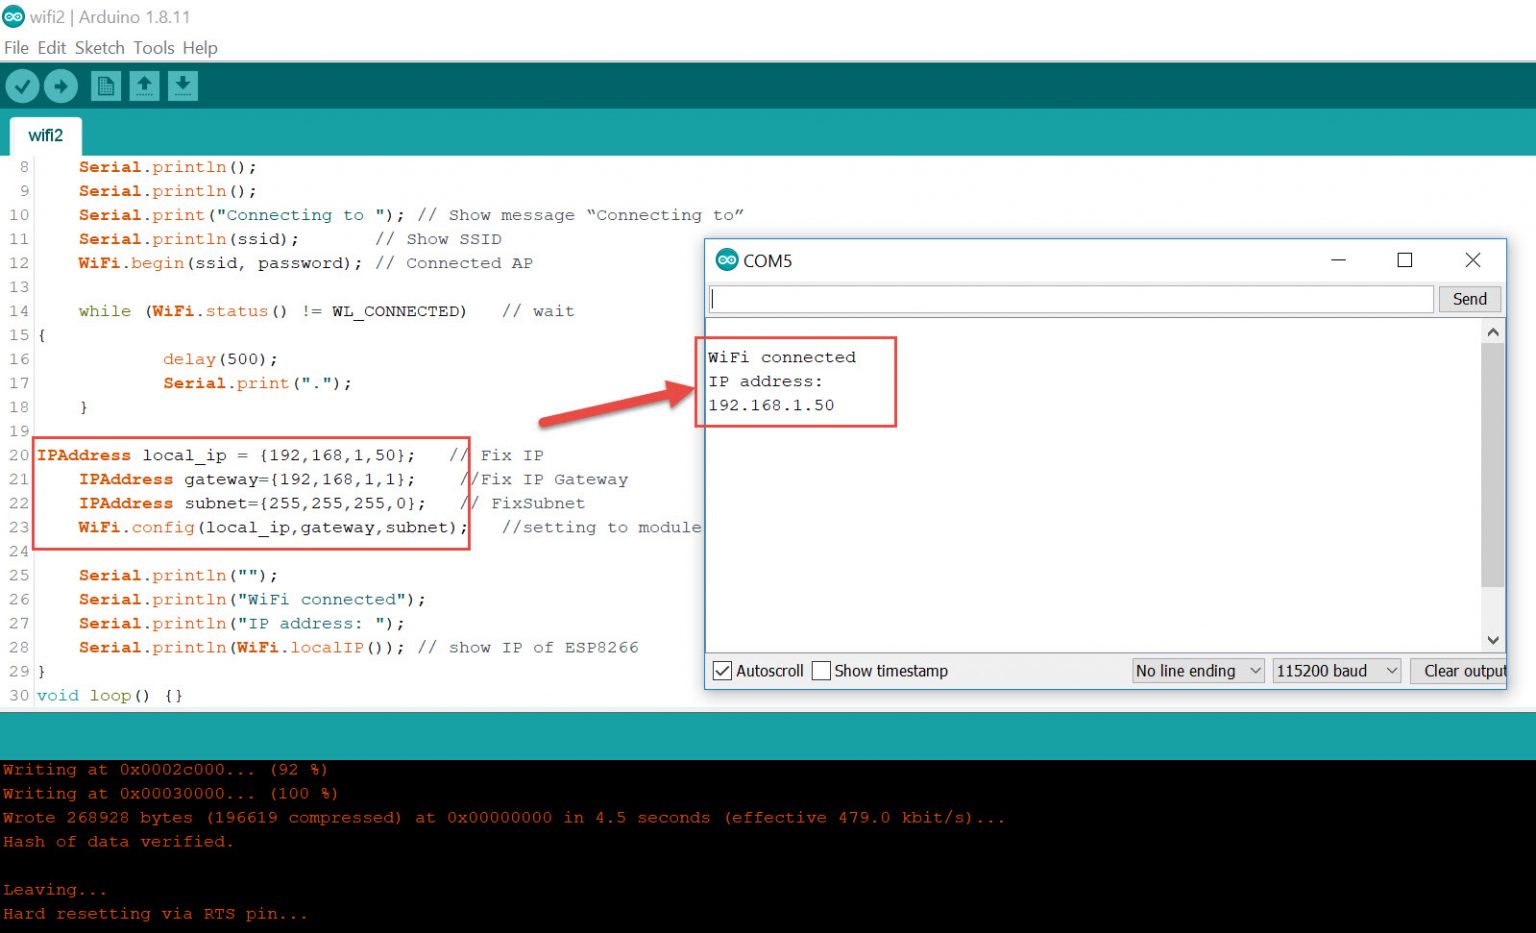Click Clear output in Serial Monitor
This screenshot has height=933, width=1536.
point(1462,670)
